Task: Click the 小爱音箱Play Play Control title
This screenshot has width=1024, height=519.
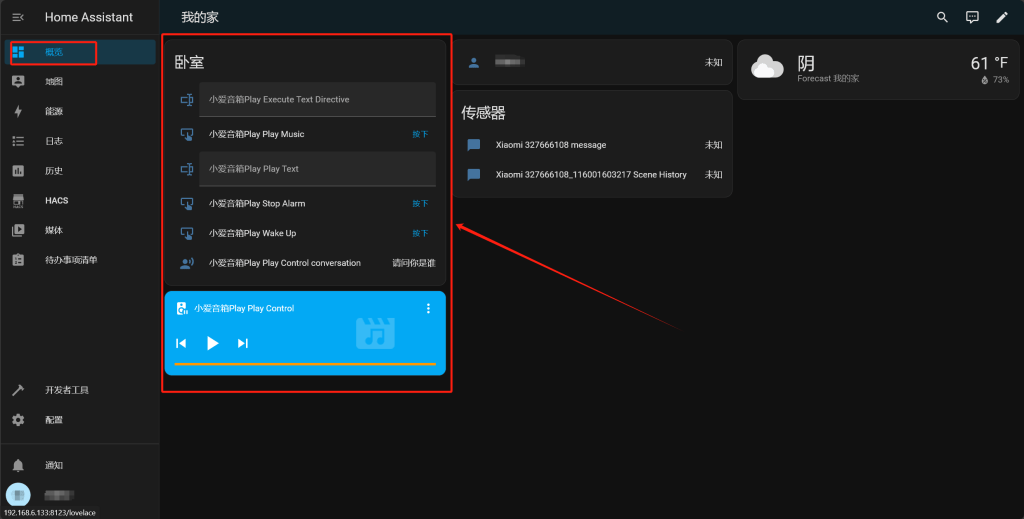Action: (x=244, y=308)
